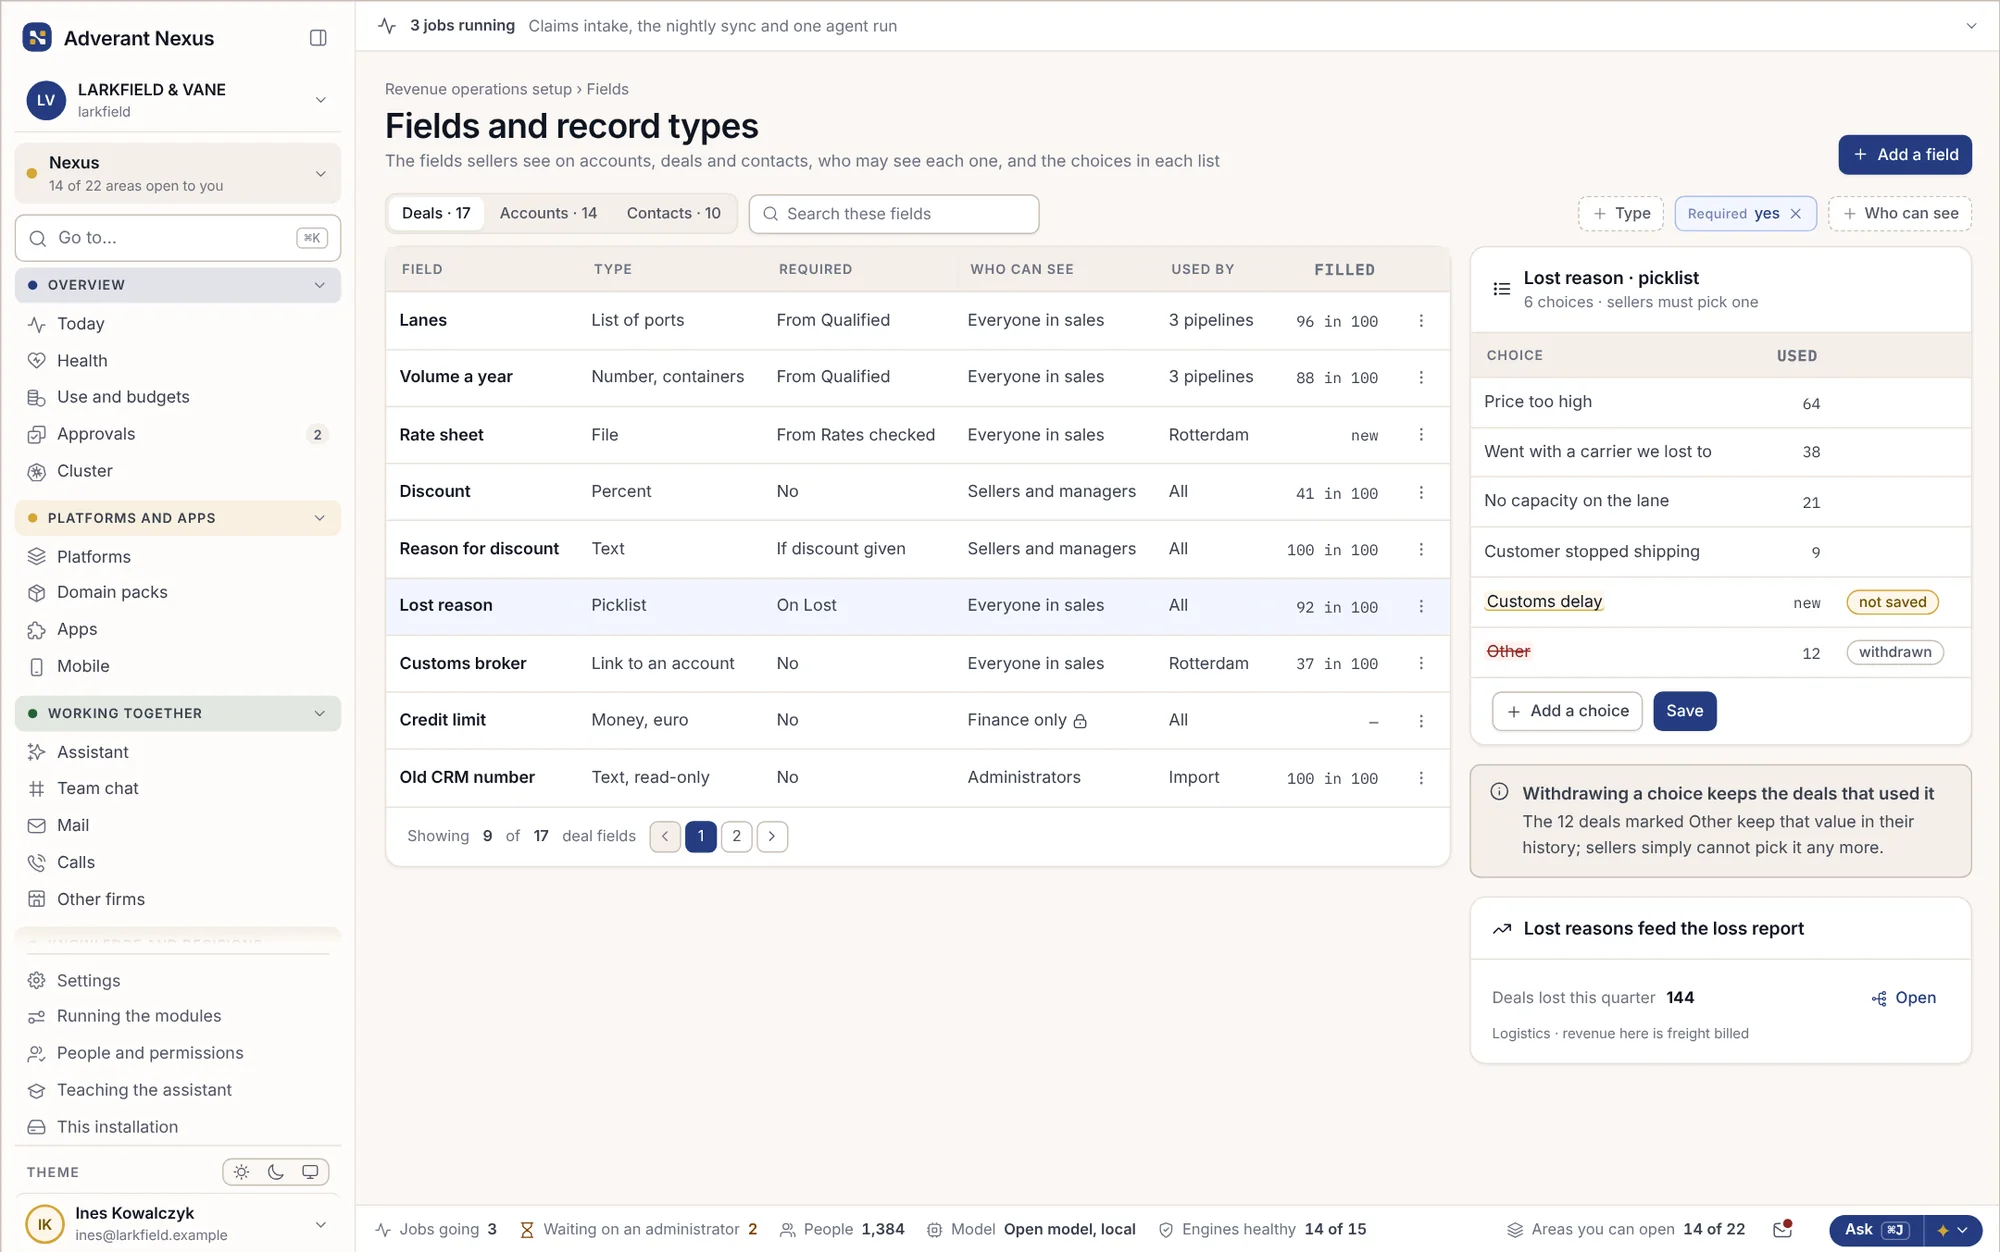Open Calls in the sidebar
The width and height of the screenshot is (2000, 1252).
[x=178, y=862]
